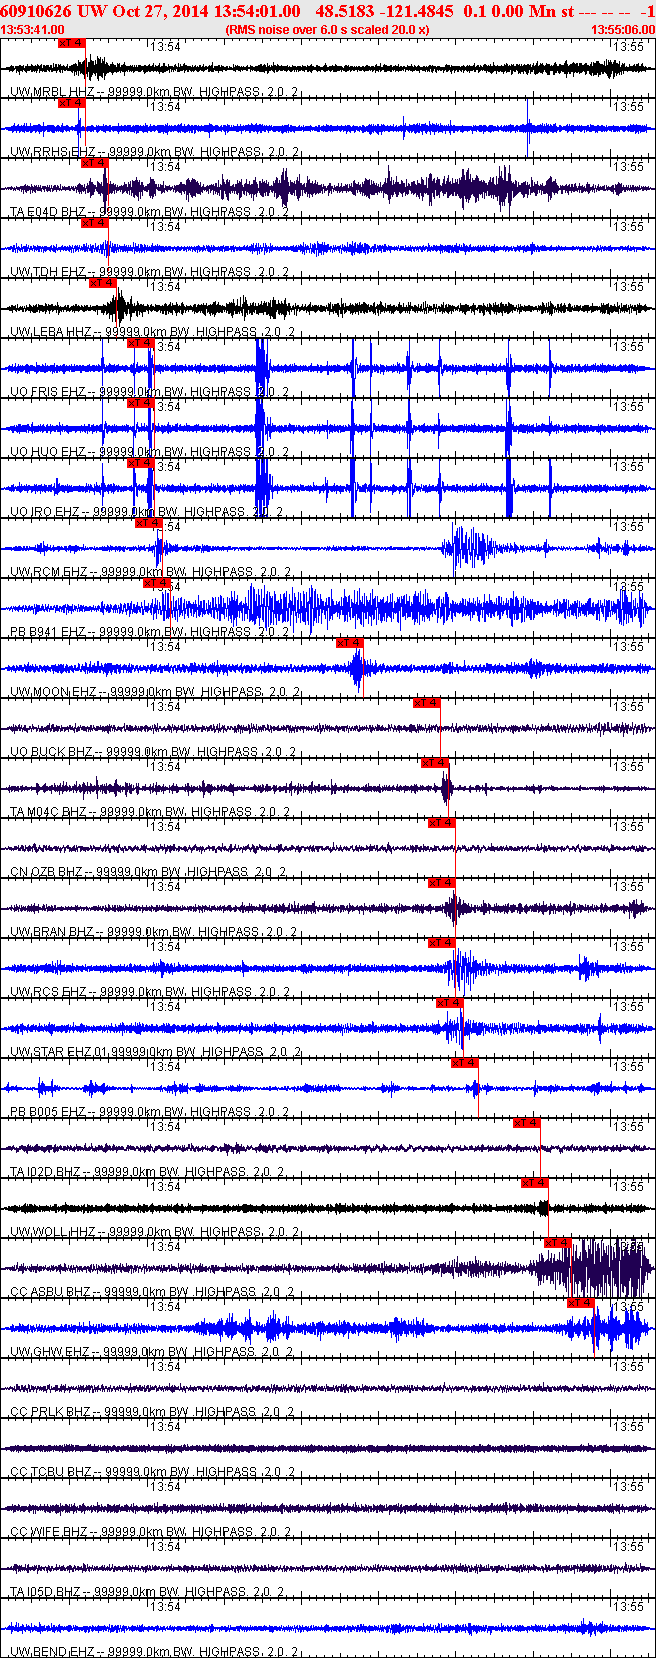The height and width of the screenshot is (1658, 656).
Task: Select the UW.MRBL HHZ station label
Action: pyautogui.click(x=154, y=92)
